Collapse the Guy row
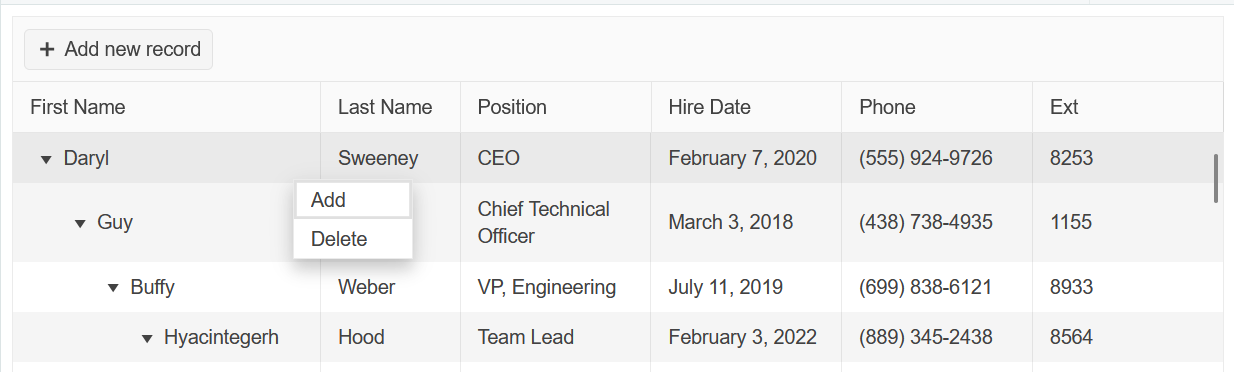The width and height of the screenshot is (1234, 372). (x=80, y=223)
